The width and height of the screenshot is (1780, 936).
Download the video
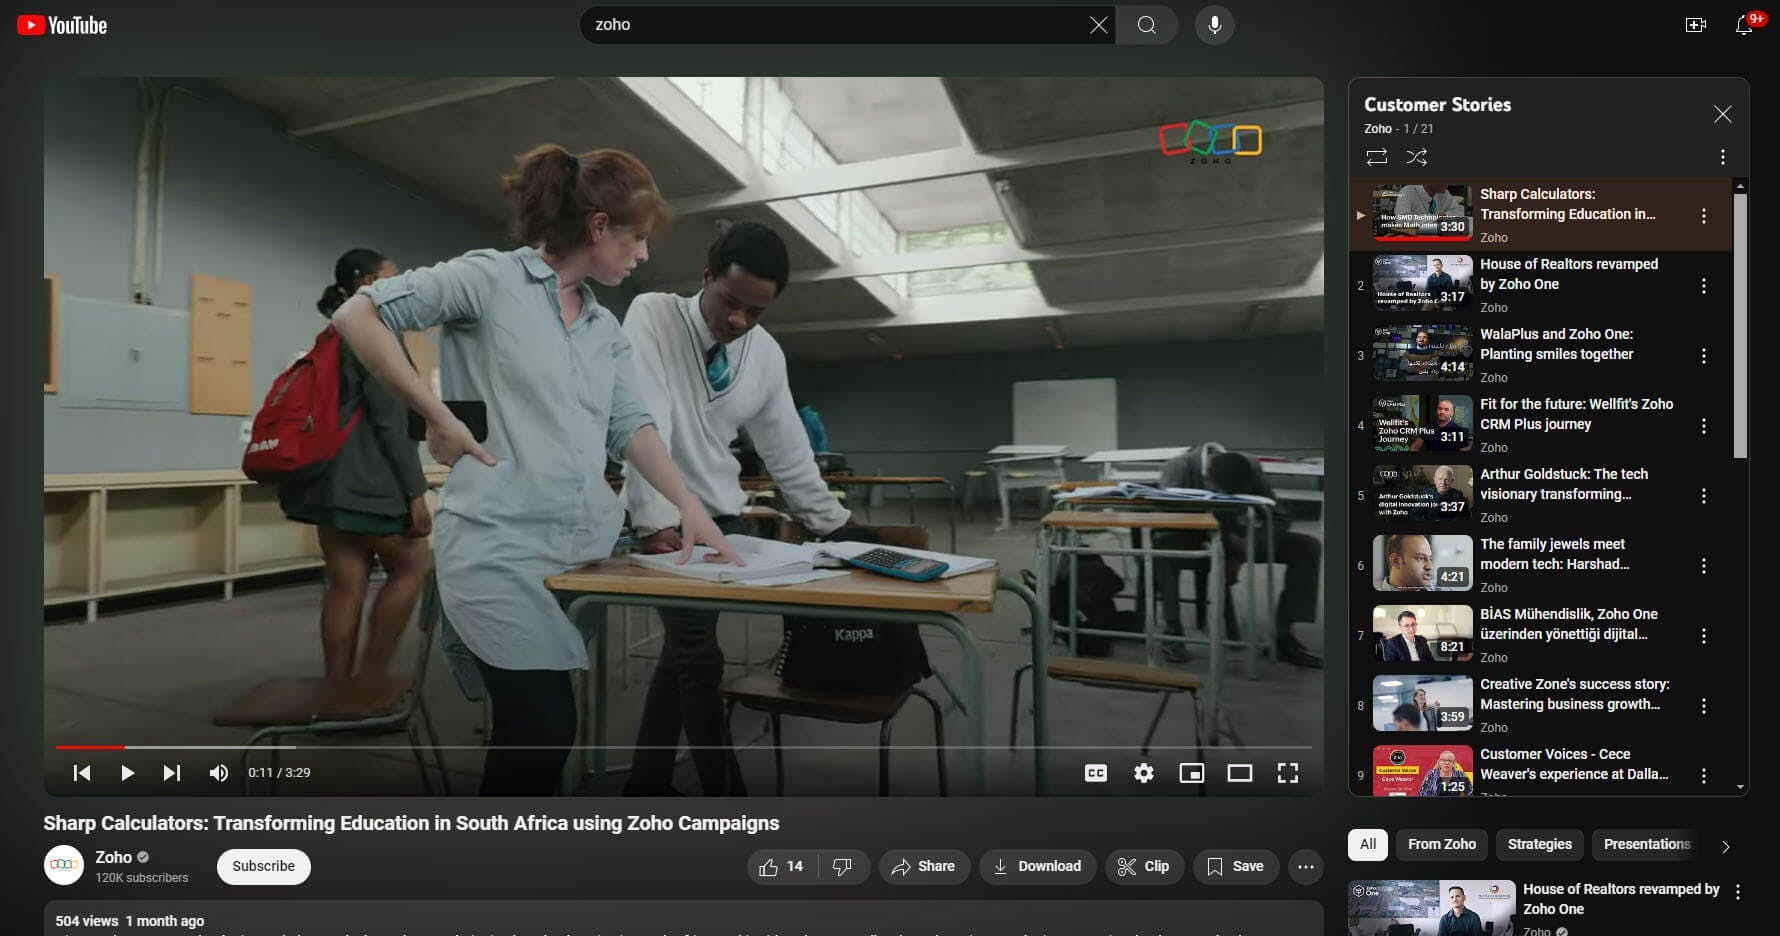tap(1037, 867)
